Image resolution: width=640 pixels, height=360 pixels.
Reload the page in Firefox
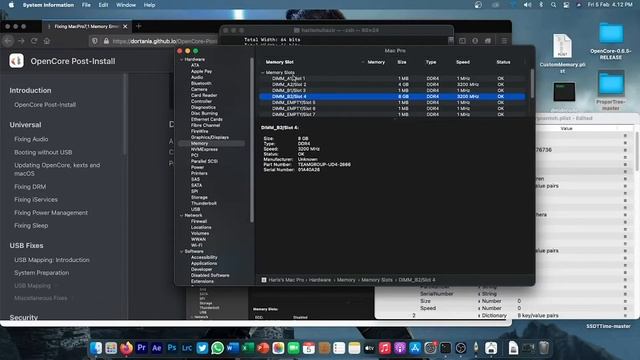click(34, 41)
